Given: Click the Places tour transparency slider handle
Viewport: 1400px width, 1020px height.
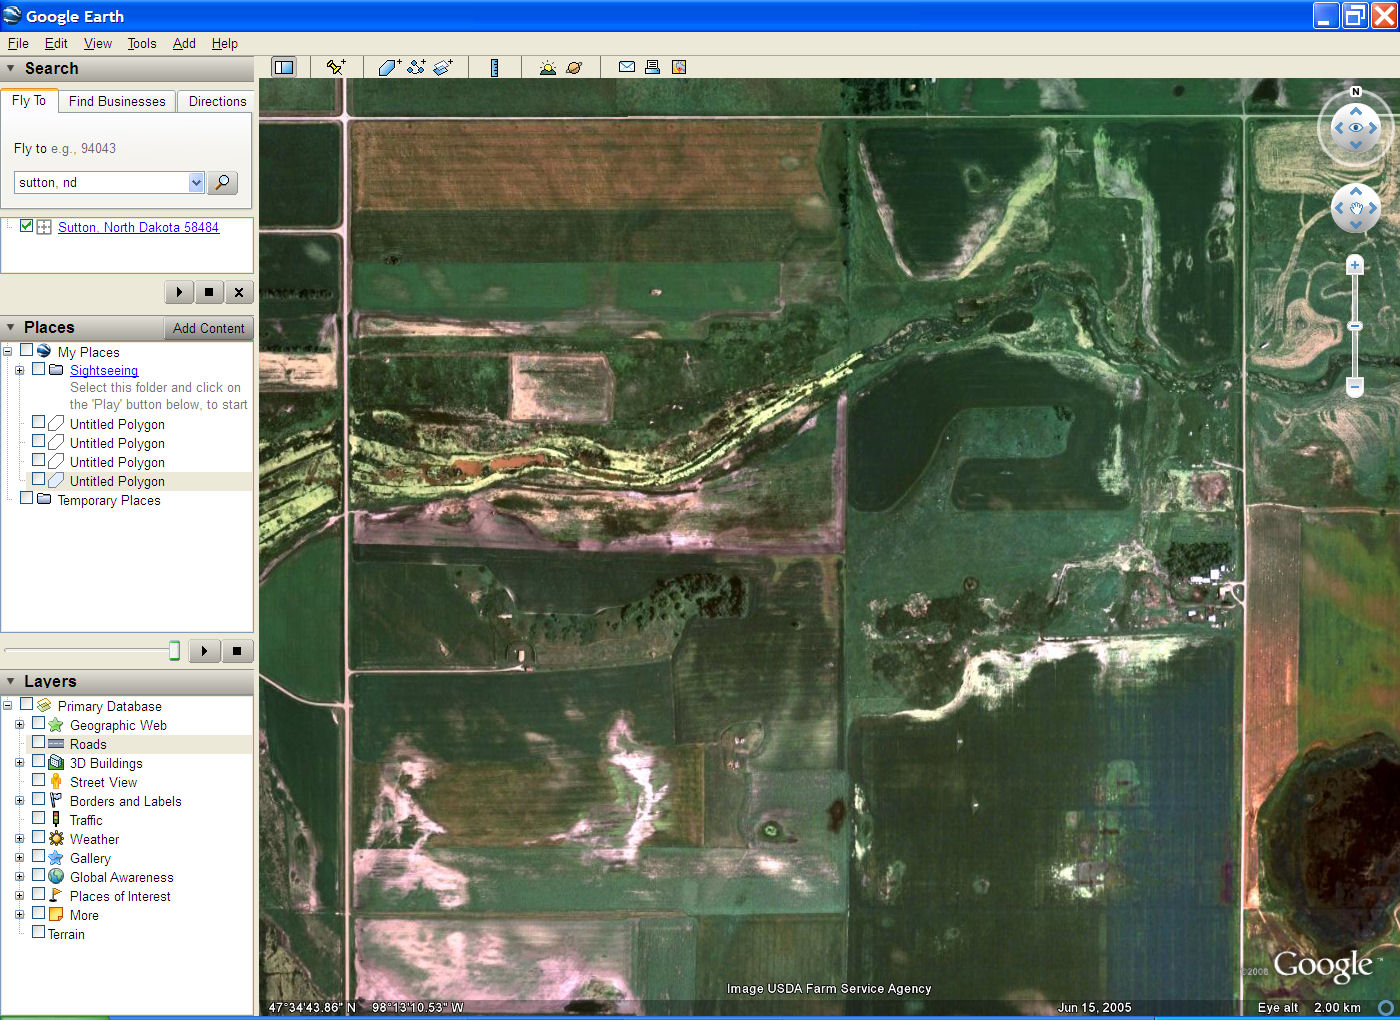Looking at the screenshot, I should 174,651.
